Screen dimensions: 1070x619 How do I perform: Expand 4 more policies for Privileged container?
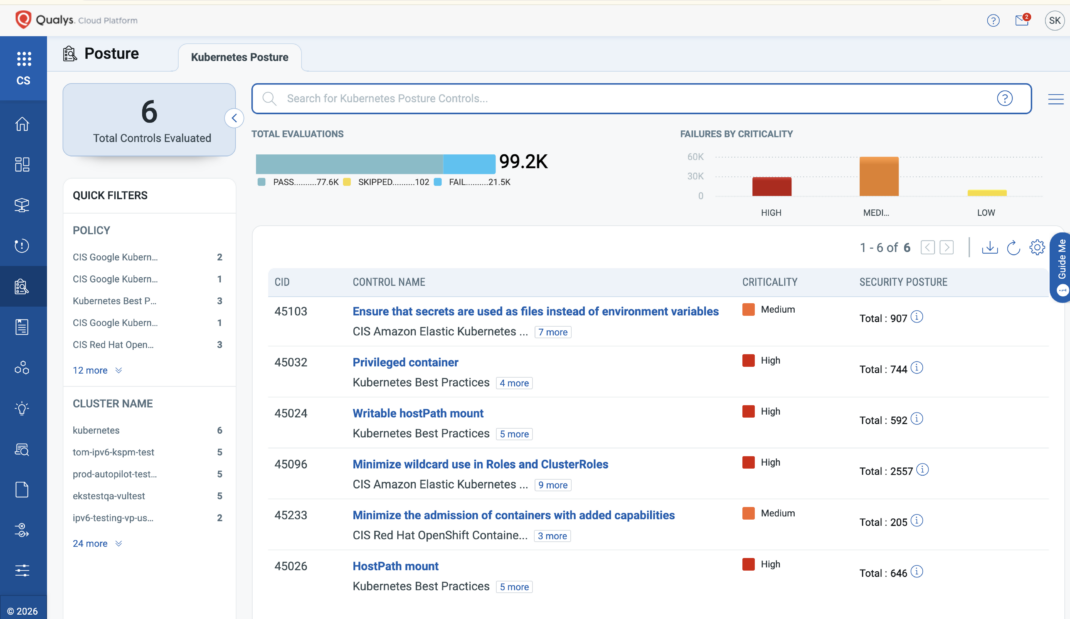coord(514,383)
